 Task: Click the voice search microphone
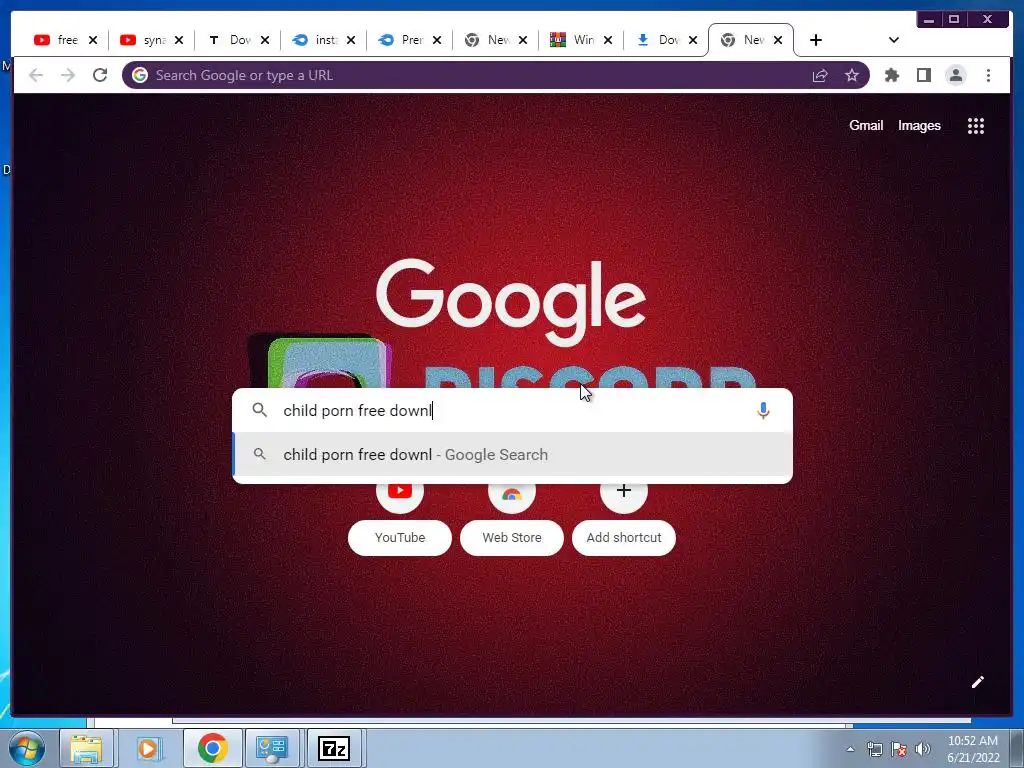click(763, 410)
